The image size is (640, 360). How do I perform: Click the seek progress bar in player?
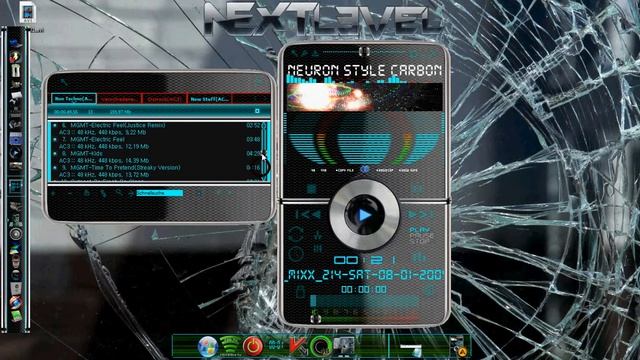(365, 301)
